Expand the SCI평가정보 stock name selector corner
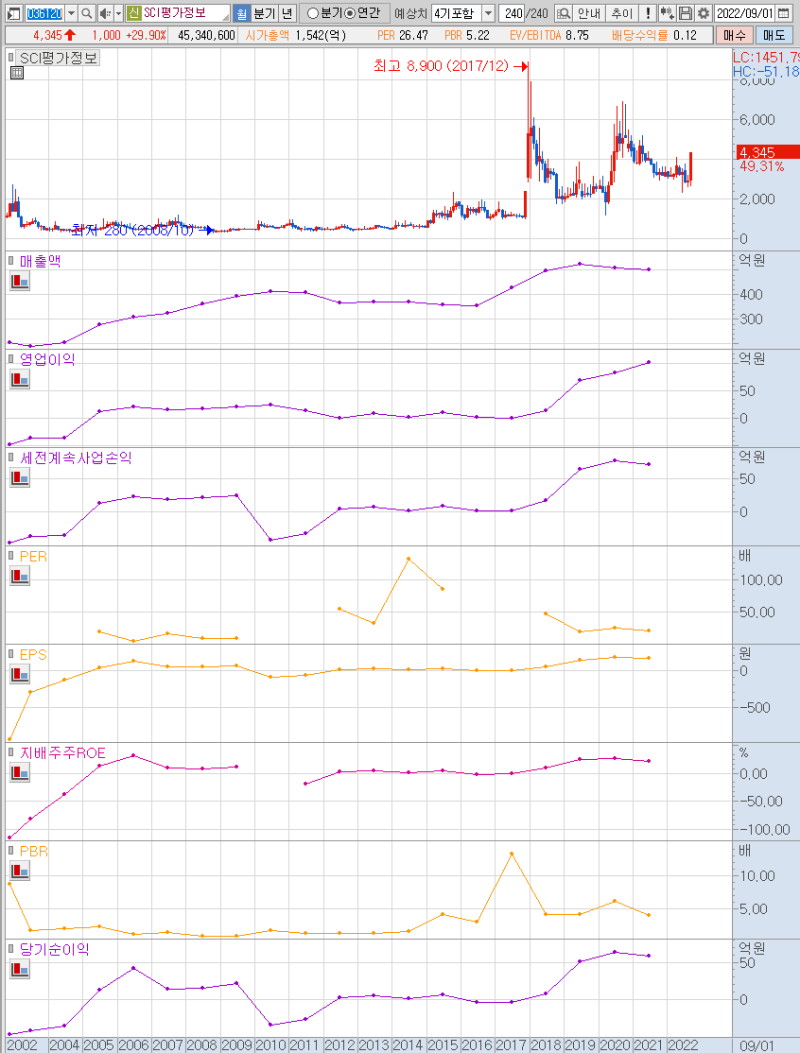This screenshot has width=800, height=1053. 226,15
